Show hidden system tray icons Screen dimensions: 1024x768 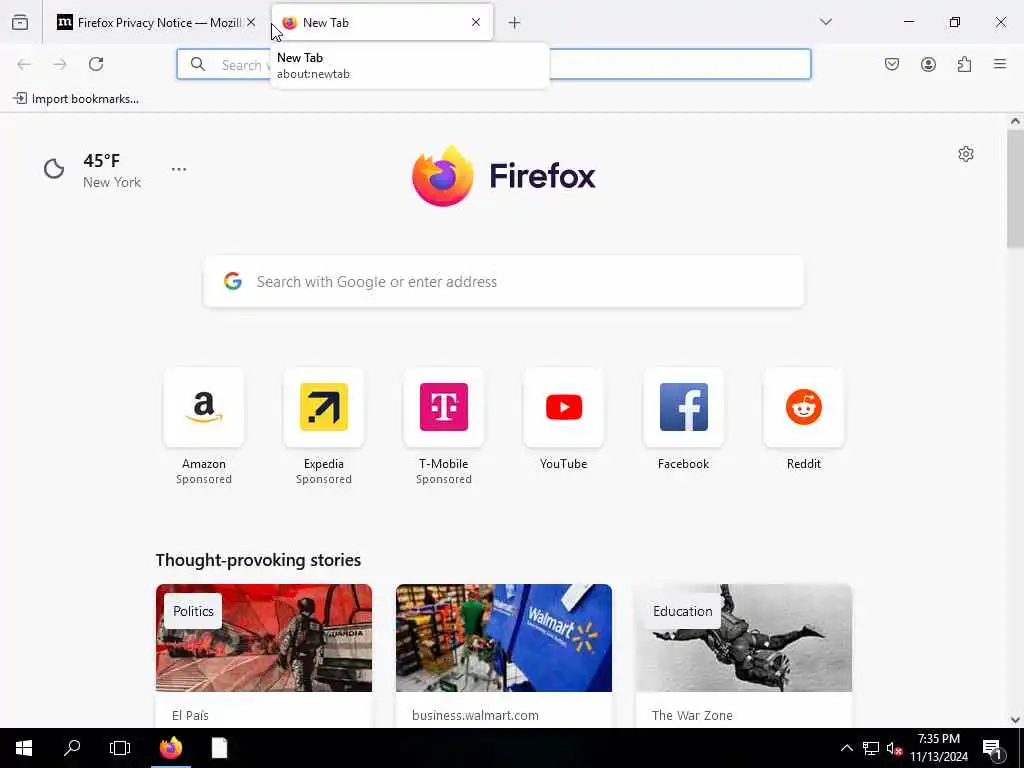coord(846,748)
